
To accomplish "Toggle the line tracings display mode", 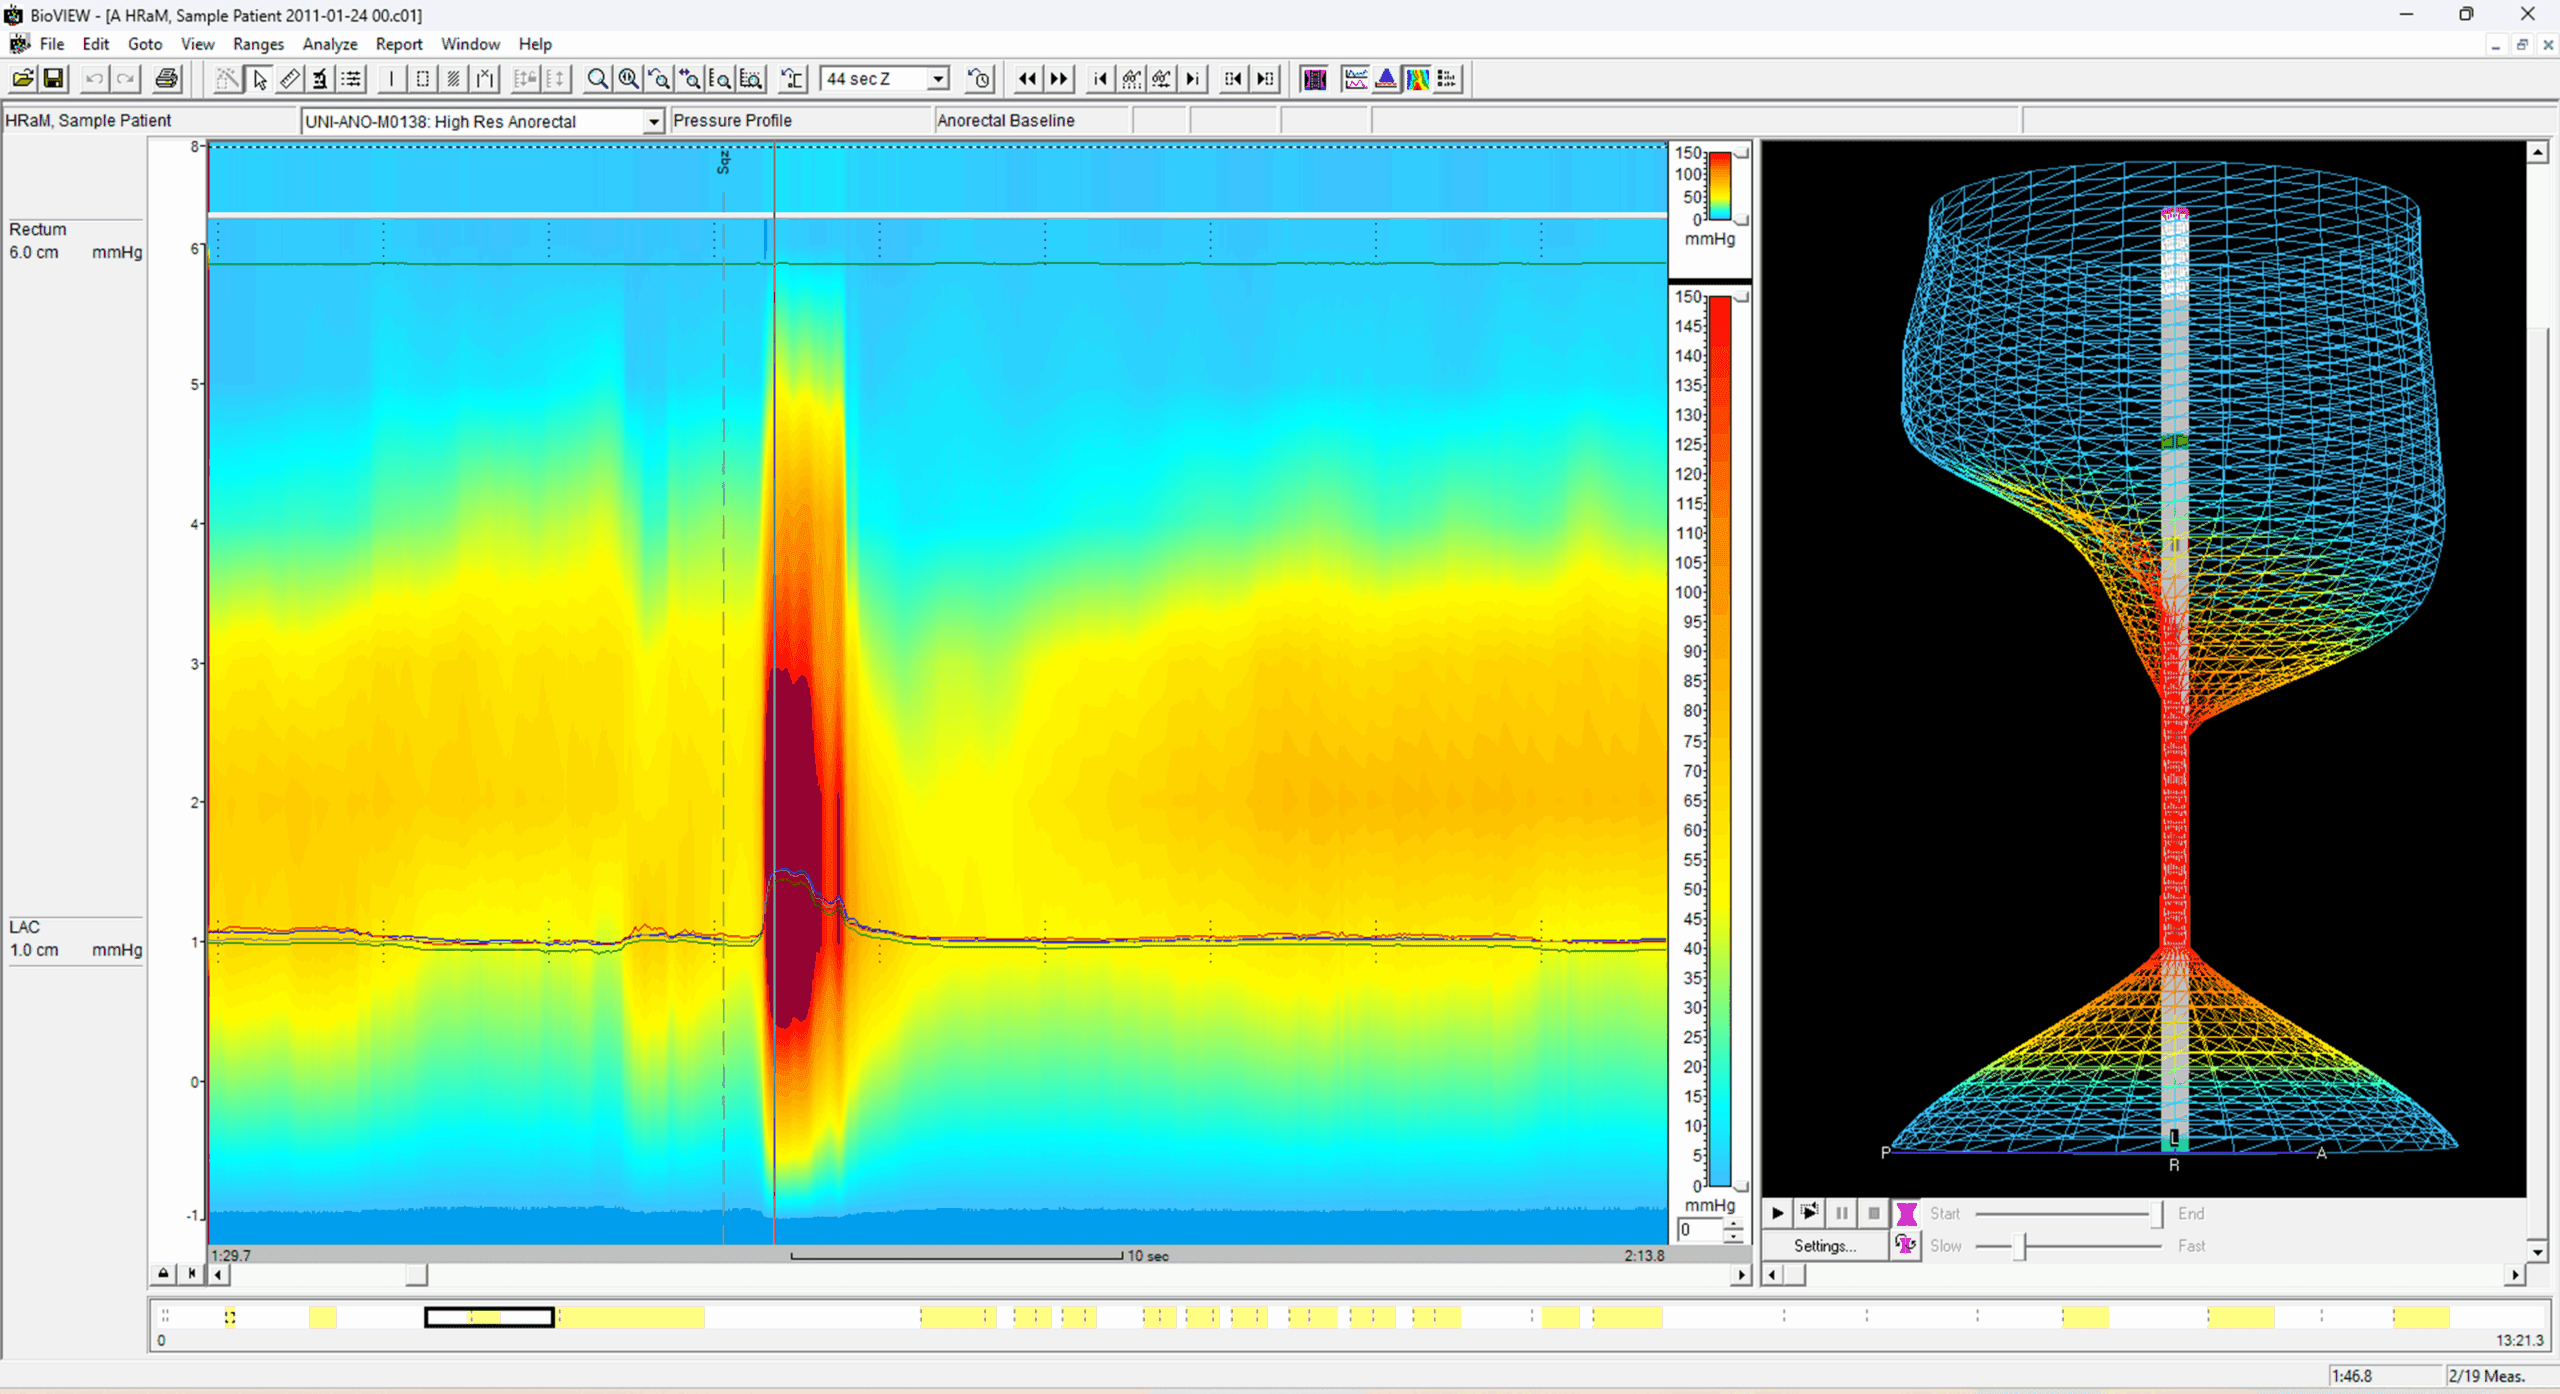I will pos(1355,78).
